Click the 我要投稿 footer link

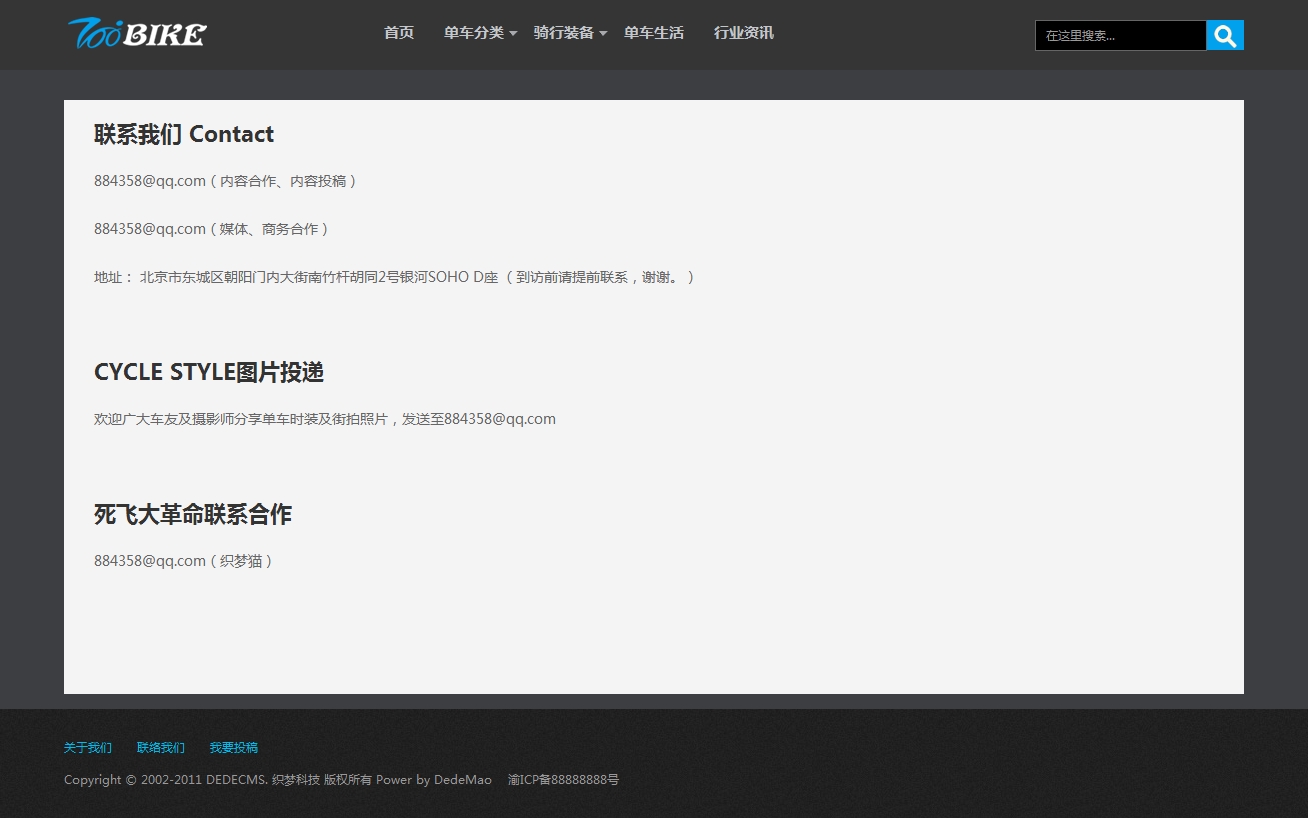pyautogui.click(x=233, y=748)
